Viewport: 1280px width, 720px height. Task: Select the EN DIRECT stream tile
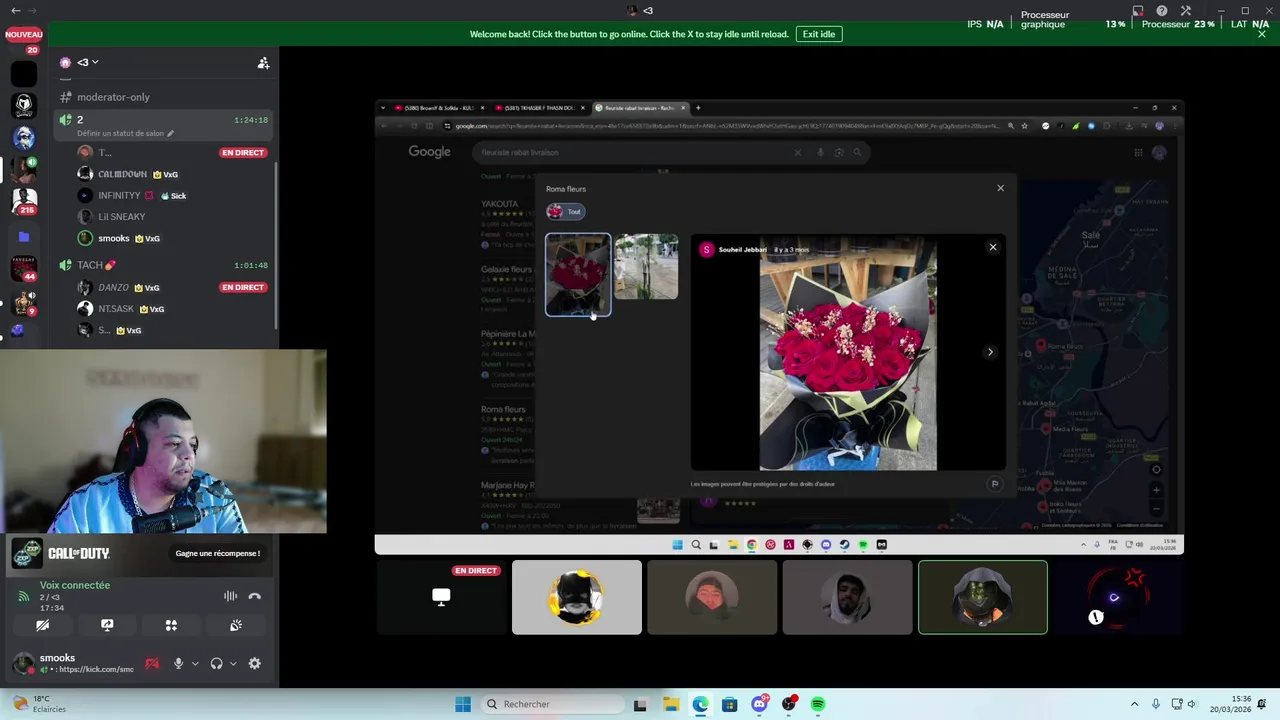pyautogui.click(x=441, y=597)
